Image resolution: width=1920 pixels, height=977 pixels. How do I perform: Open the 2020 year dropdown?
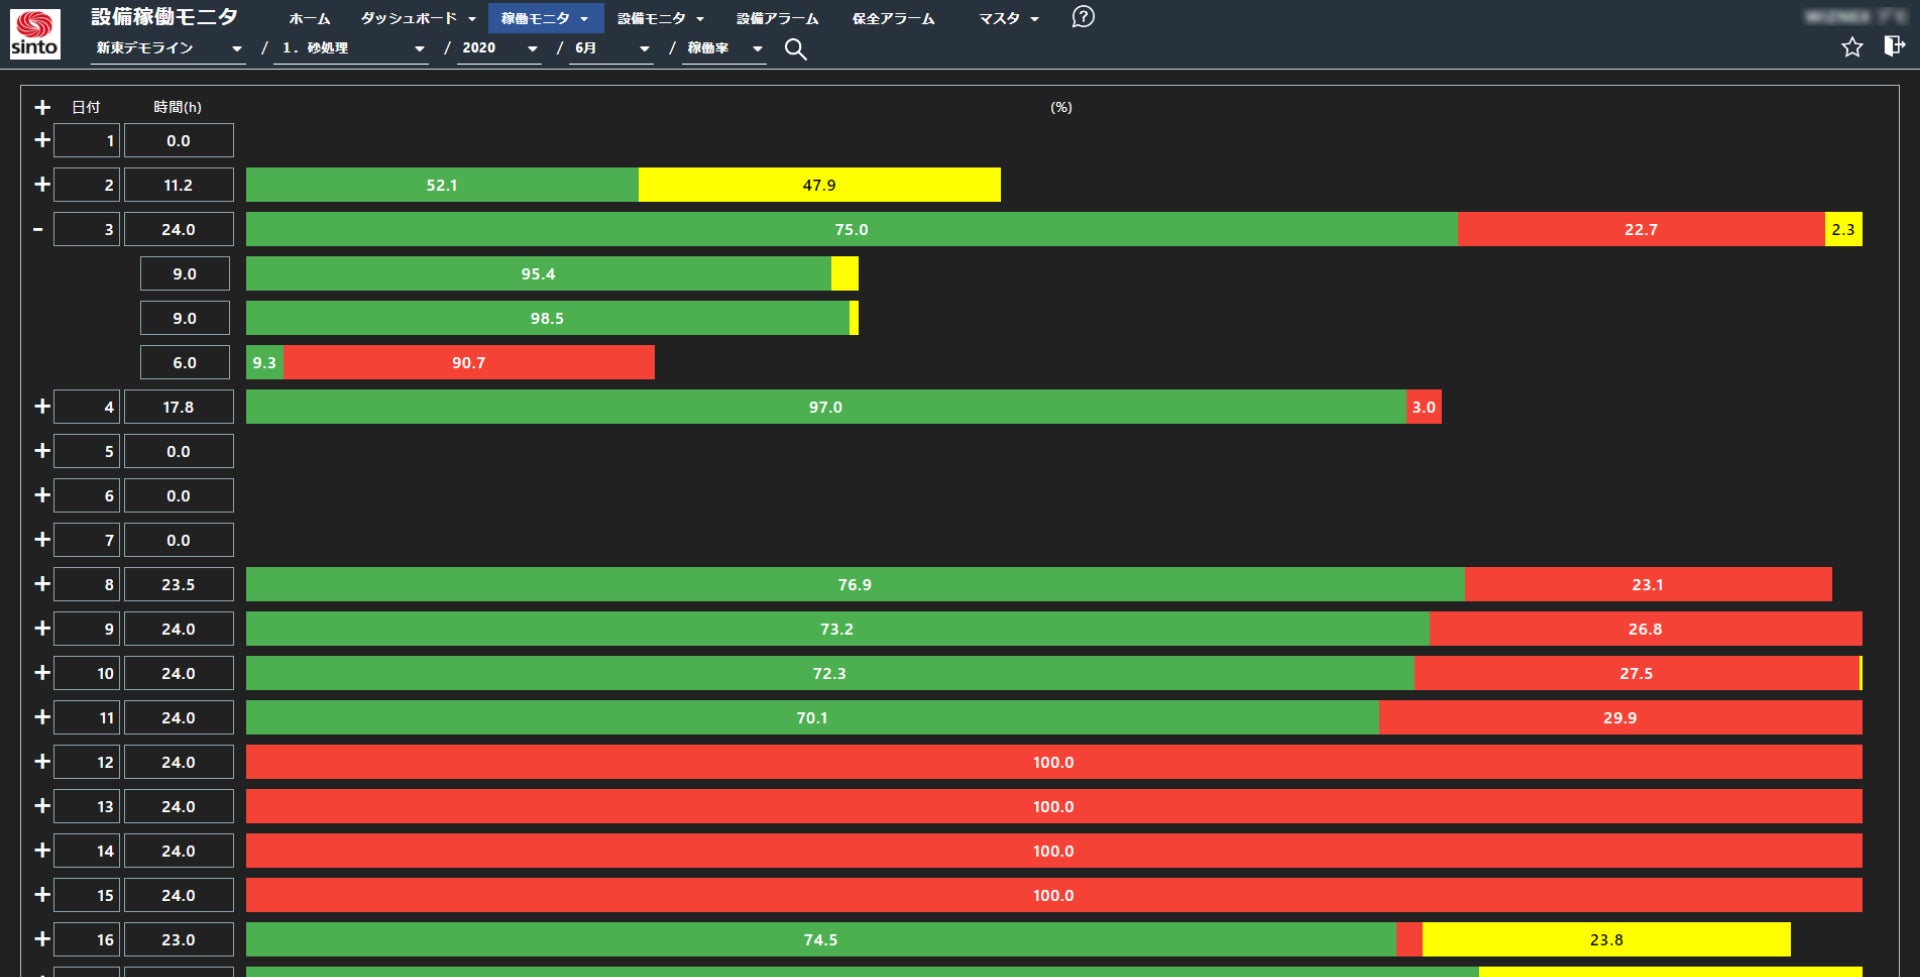pyautogui.click(x=499, y=48)
